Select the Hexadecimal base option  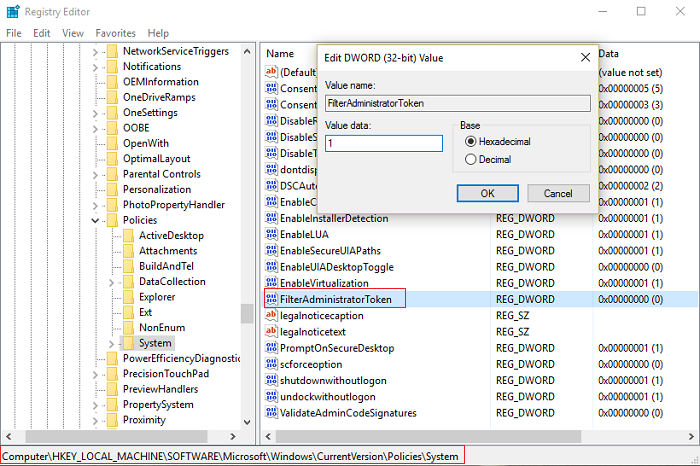[471, 142]
